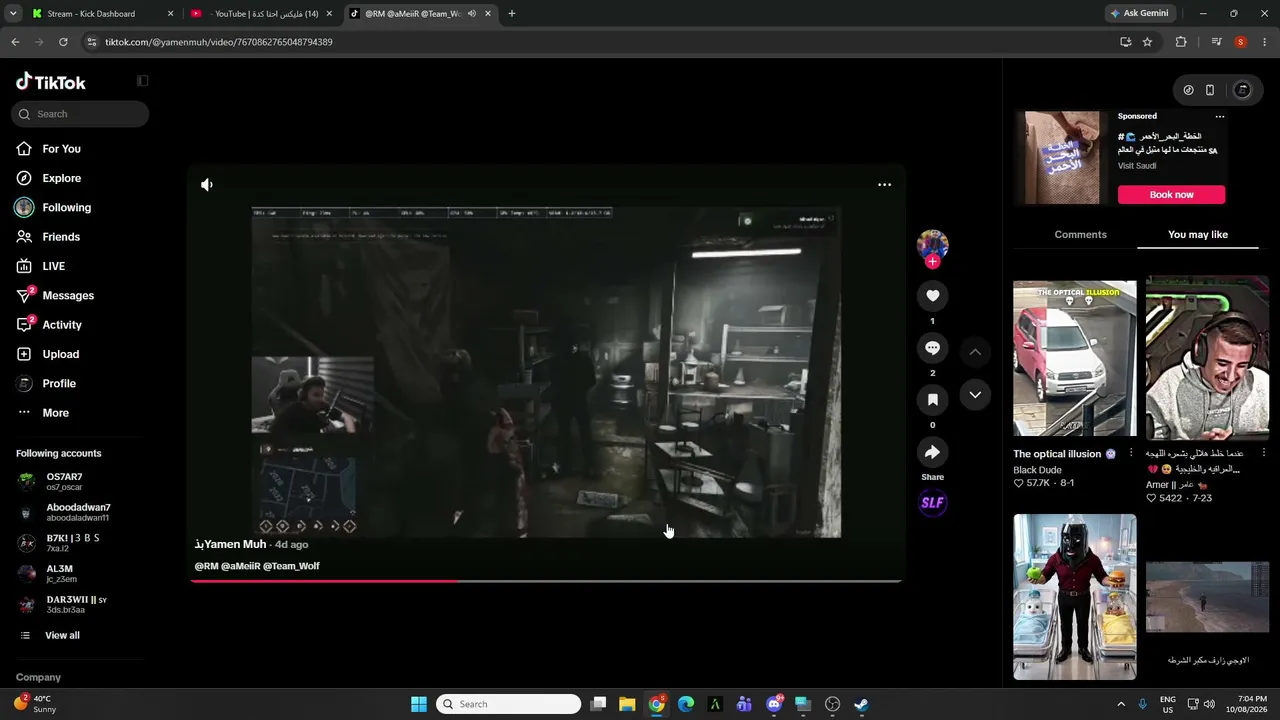Image resolution: width=1280 pixels, height=720 pixels.
Task: Click the Get App phone icon
Action: pos(1210,90)
